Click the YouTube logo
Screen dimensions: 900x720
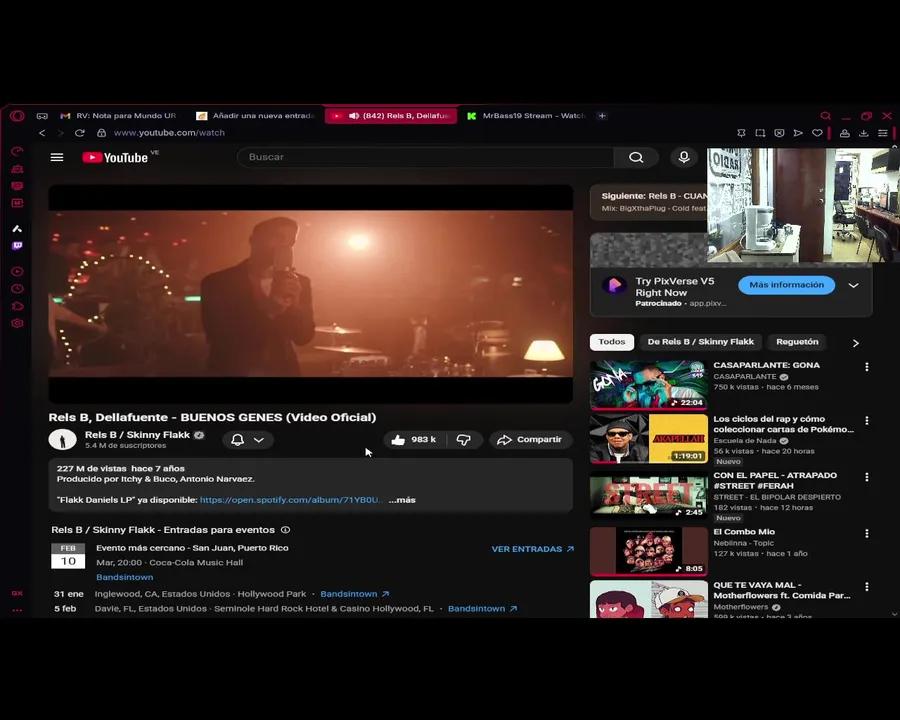pos(115,157)
